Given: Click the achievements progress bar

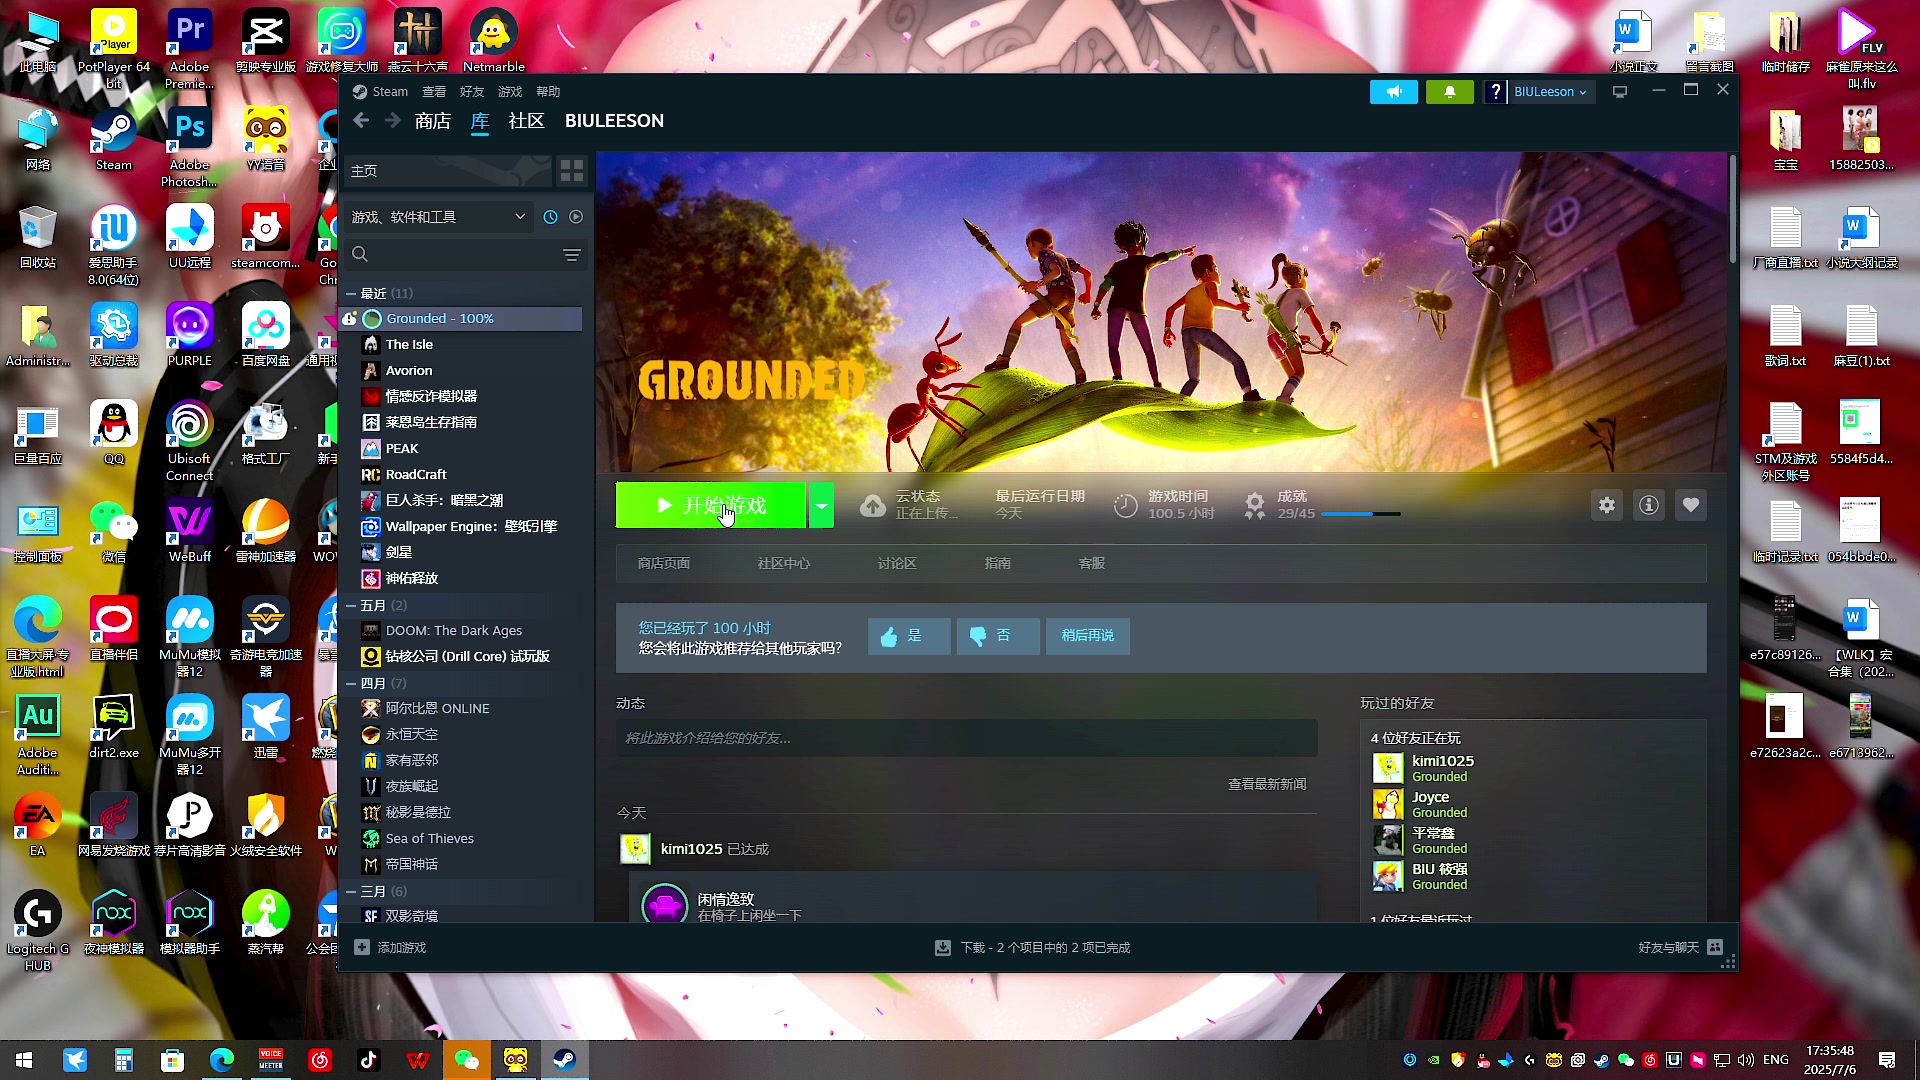Looking at the screenshot, I should point(1361,514).
